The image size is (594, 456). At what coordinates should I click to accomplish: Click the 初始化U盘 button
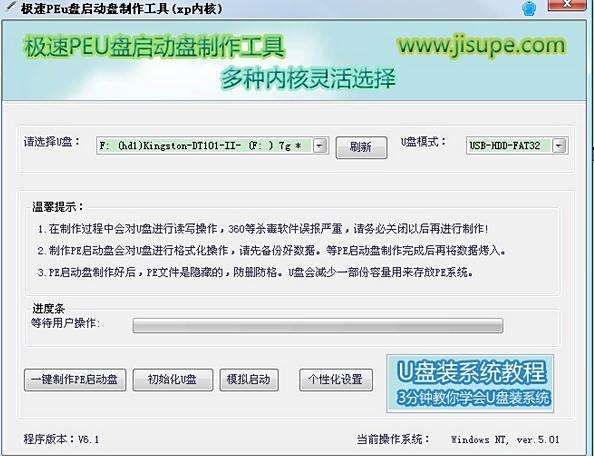coord(173,379)
